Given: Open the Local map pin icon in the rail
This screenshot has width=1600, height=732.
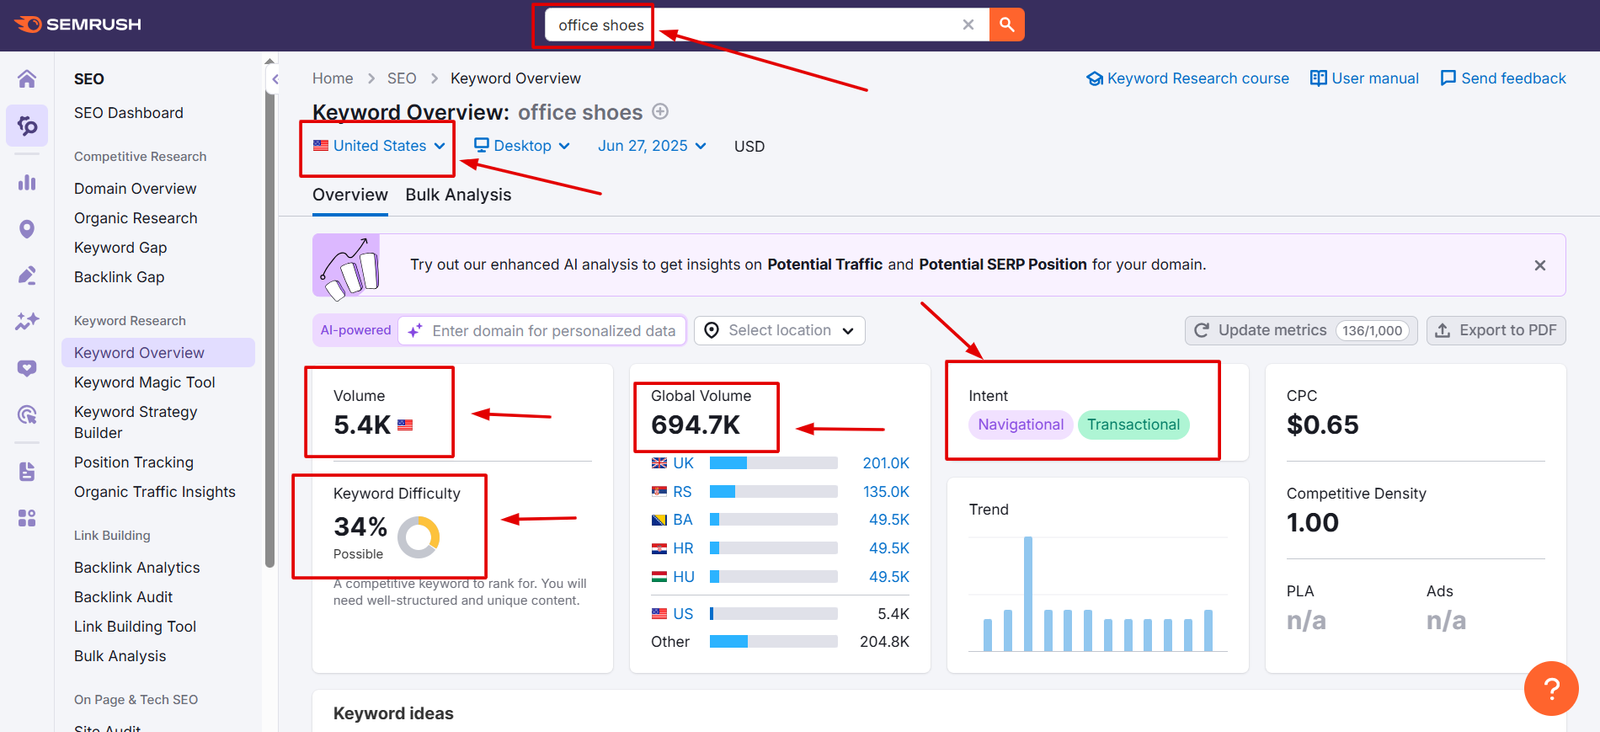Looking at the screenshot, I should click(27, 229).
